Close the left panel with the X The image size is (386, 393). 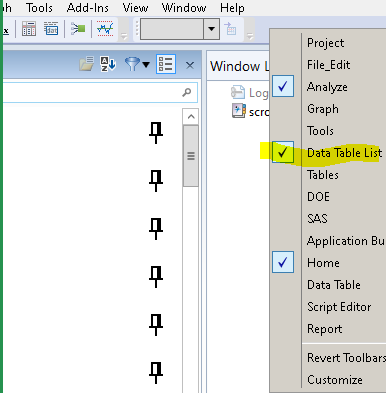click(190, 65)
